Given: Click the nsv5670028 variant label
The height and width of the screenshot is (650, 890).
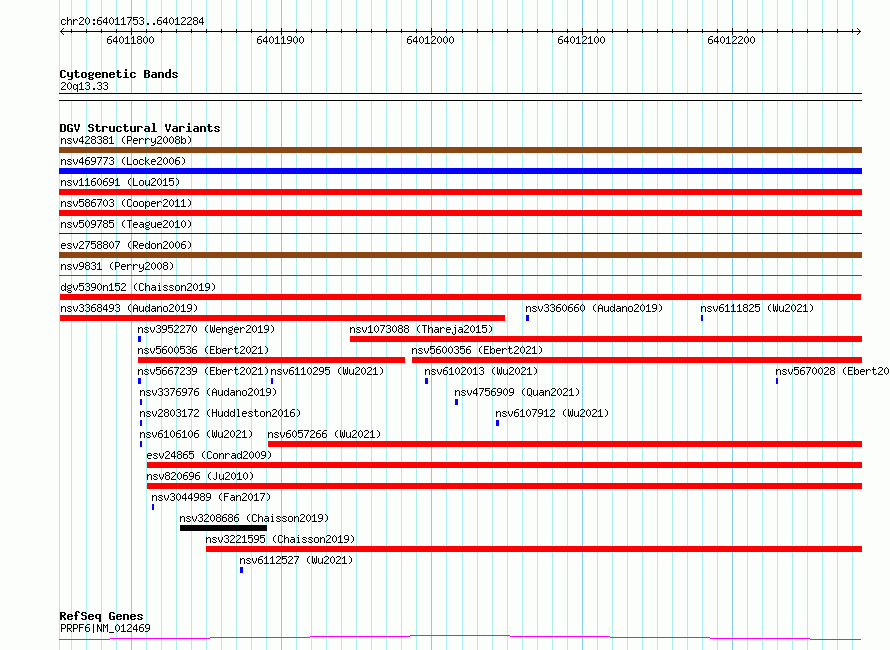Looking at the screenshot, I should (832, 371).
